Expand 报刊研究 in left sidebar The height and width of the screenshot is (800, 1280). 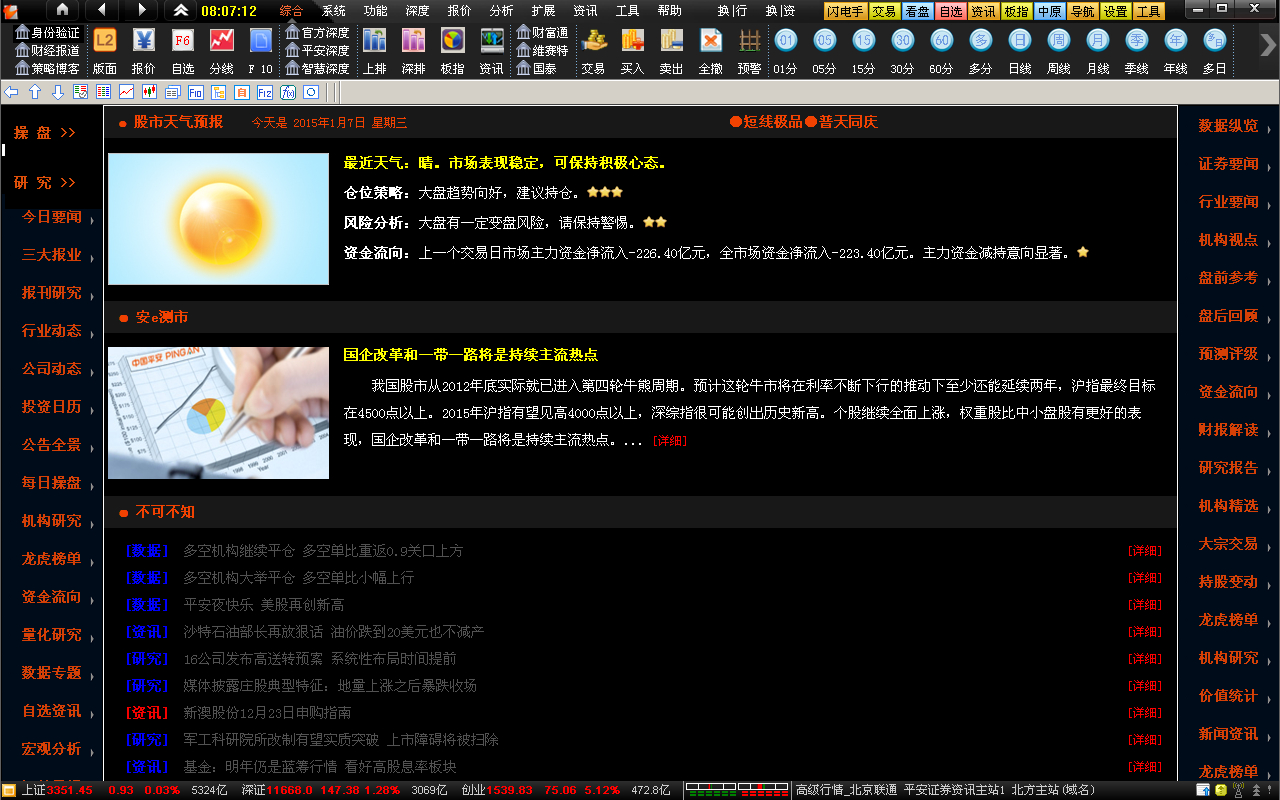(52, 293)
